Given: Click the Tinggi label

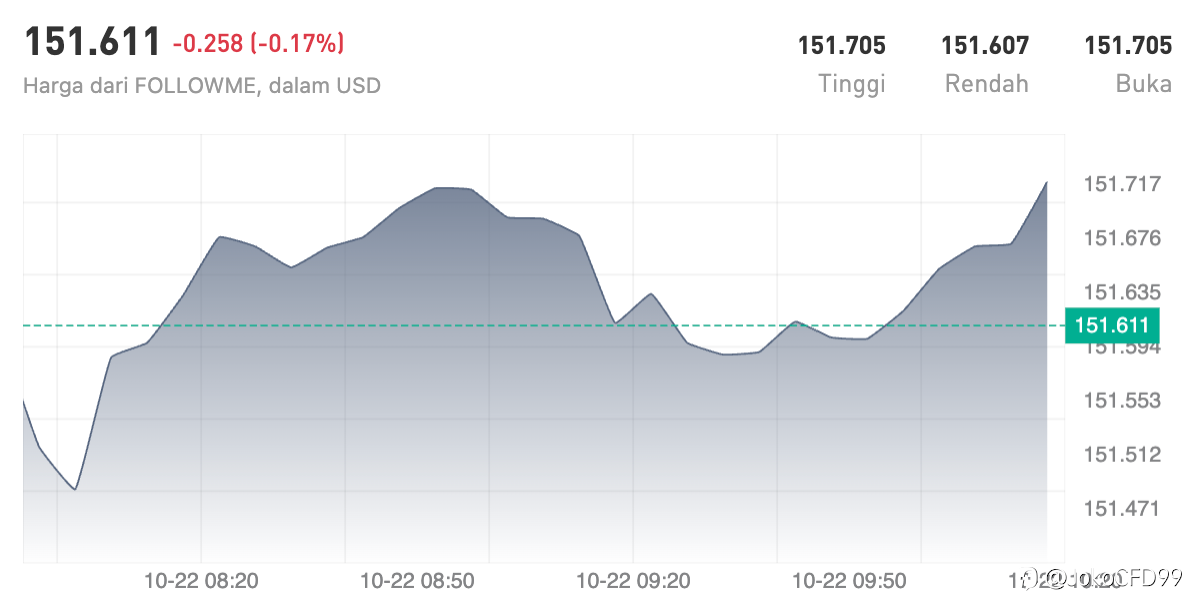Looking at the screenshot, I should click(x=852, y=84).
